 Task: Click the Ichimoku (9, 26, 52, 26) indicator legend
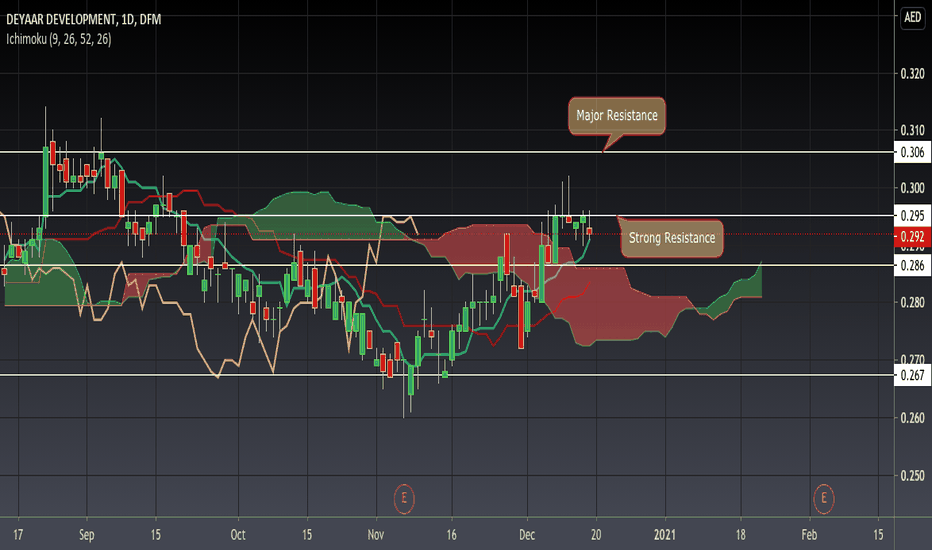click(58, 39)
